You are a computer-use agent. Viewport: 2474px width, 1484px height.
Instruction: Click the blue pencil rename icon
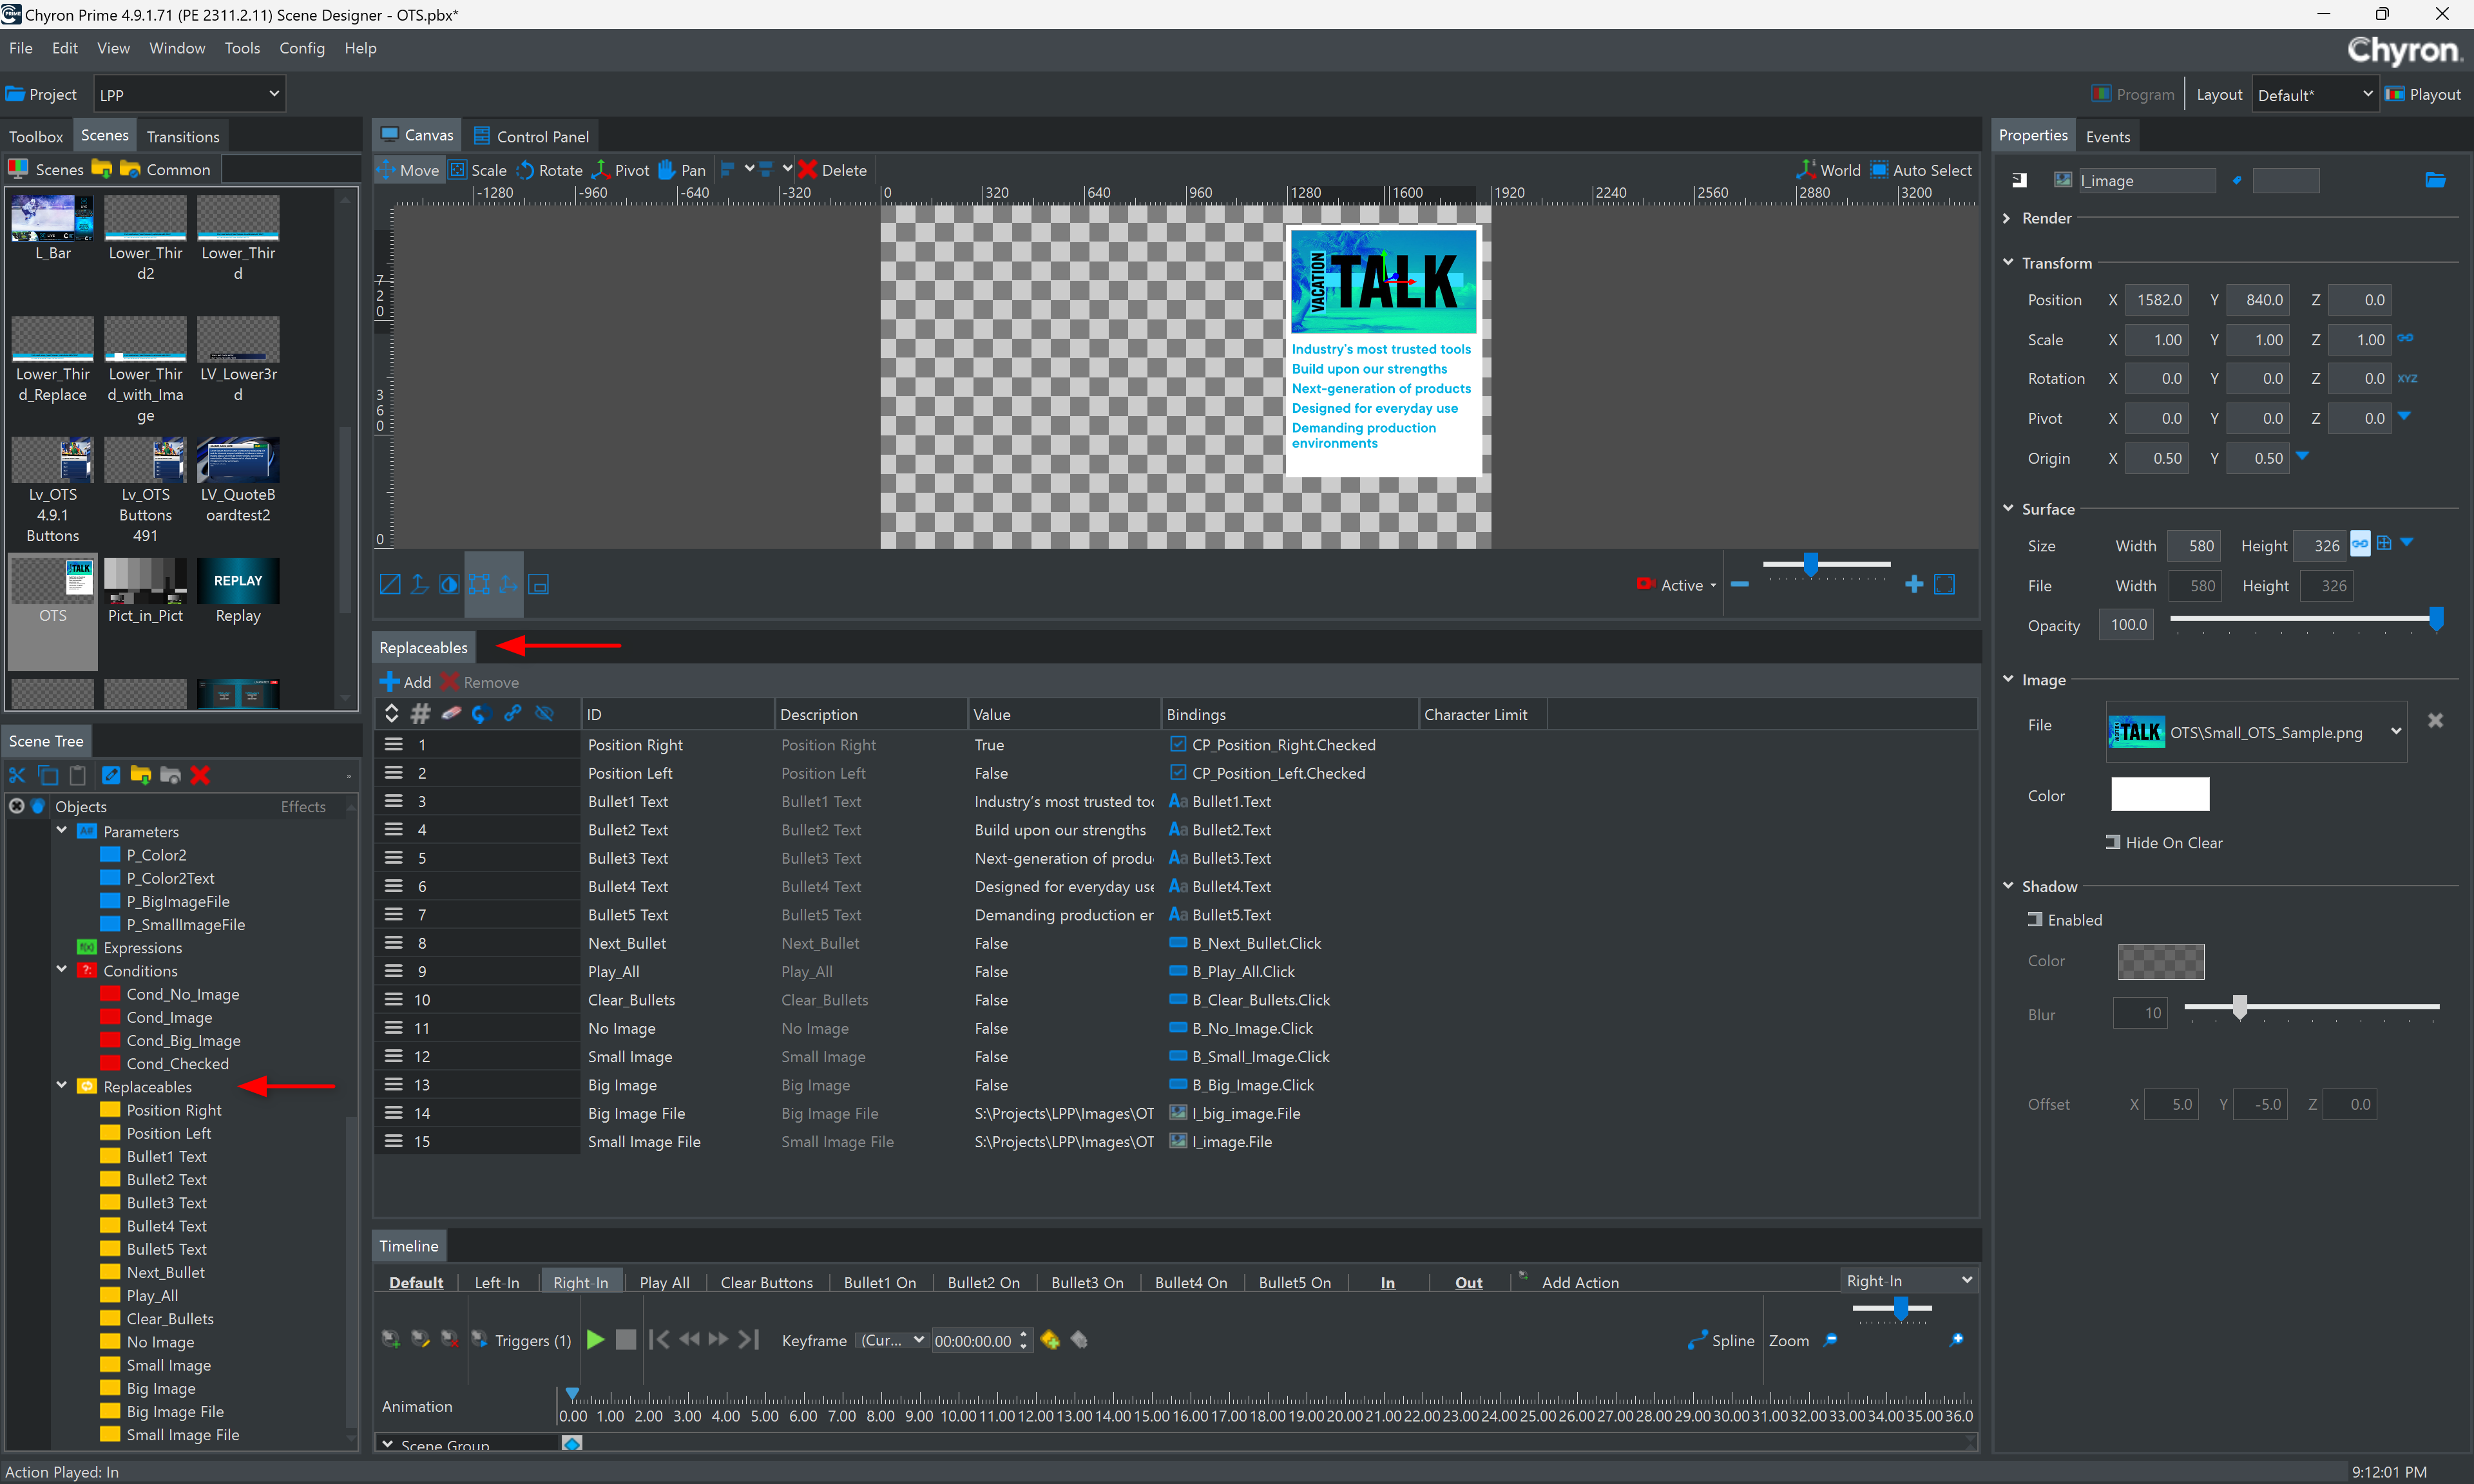click(x=111, y=775)
